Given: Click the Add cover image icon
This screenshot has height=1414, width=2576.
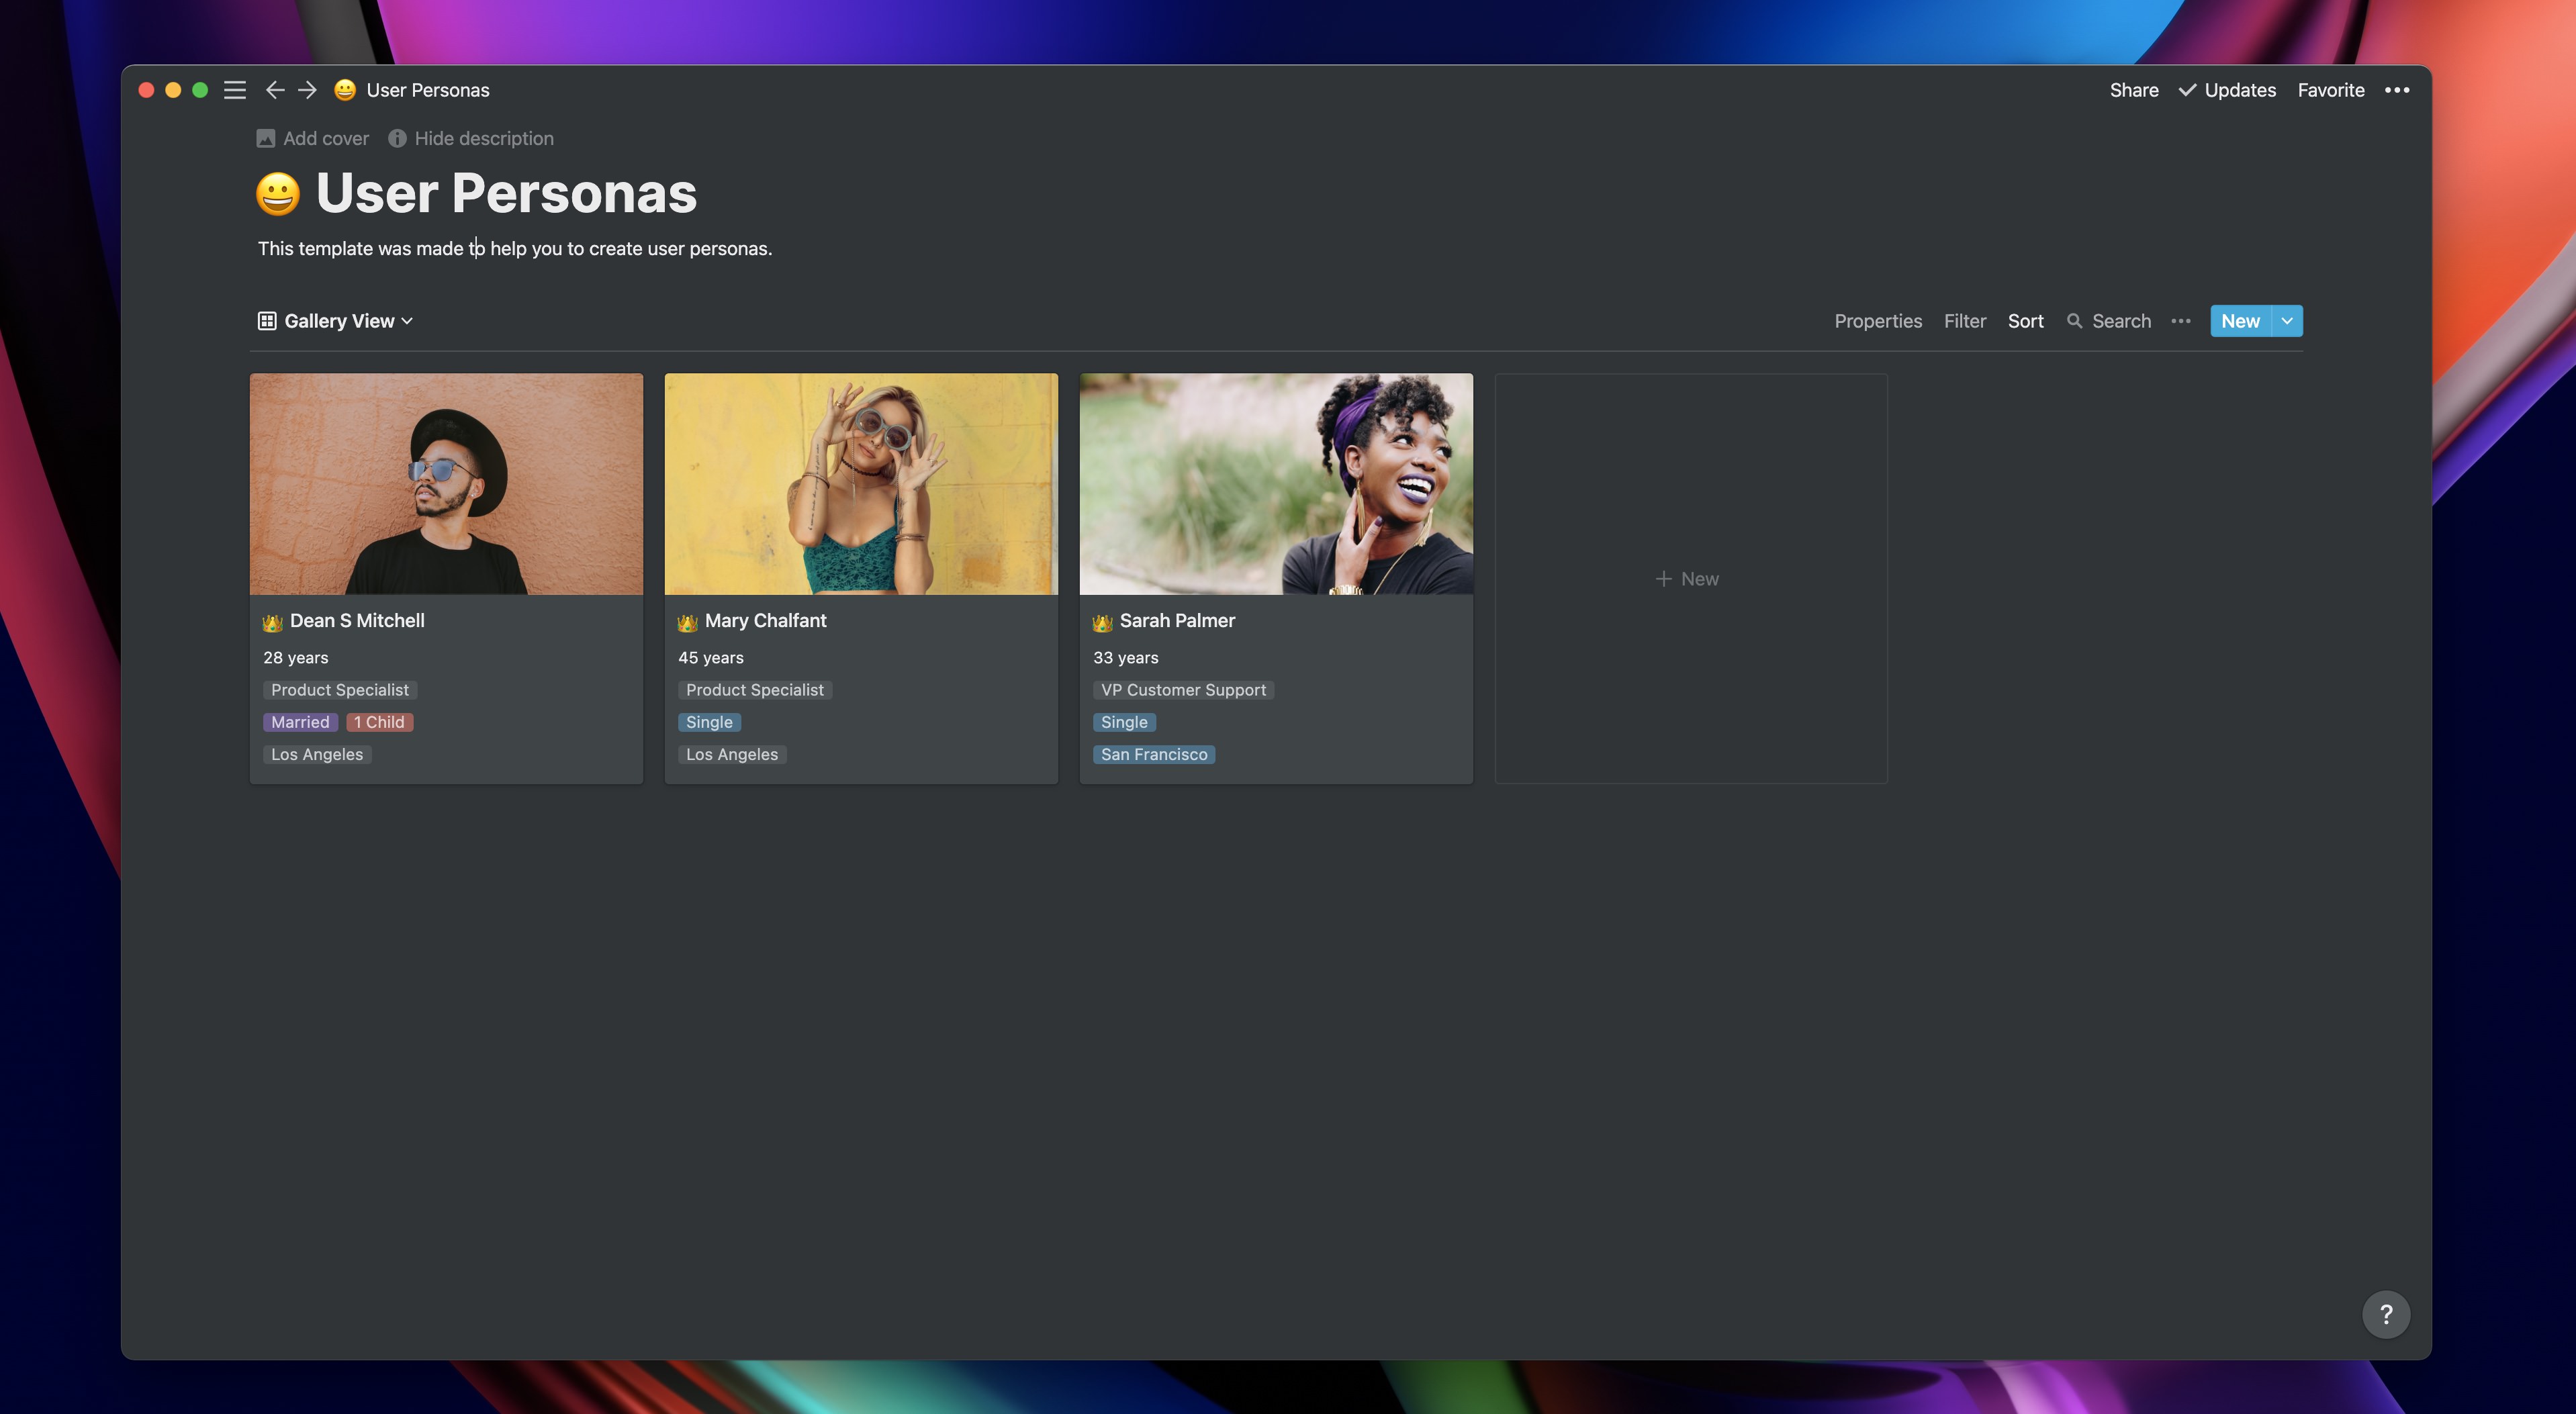Looking at the screenshot, I should coord(265,139).
